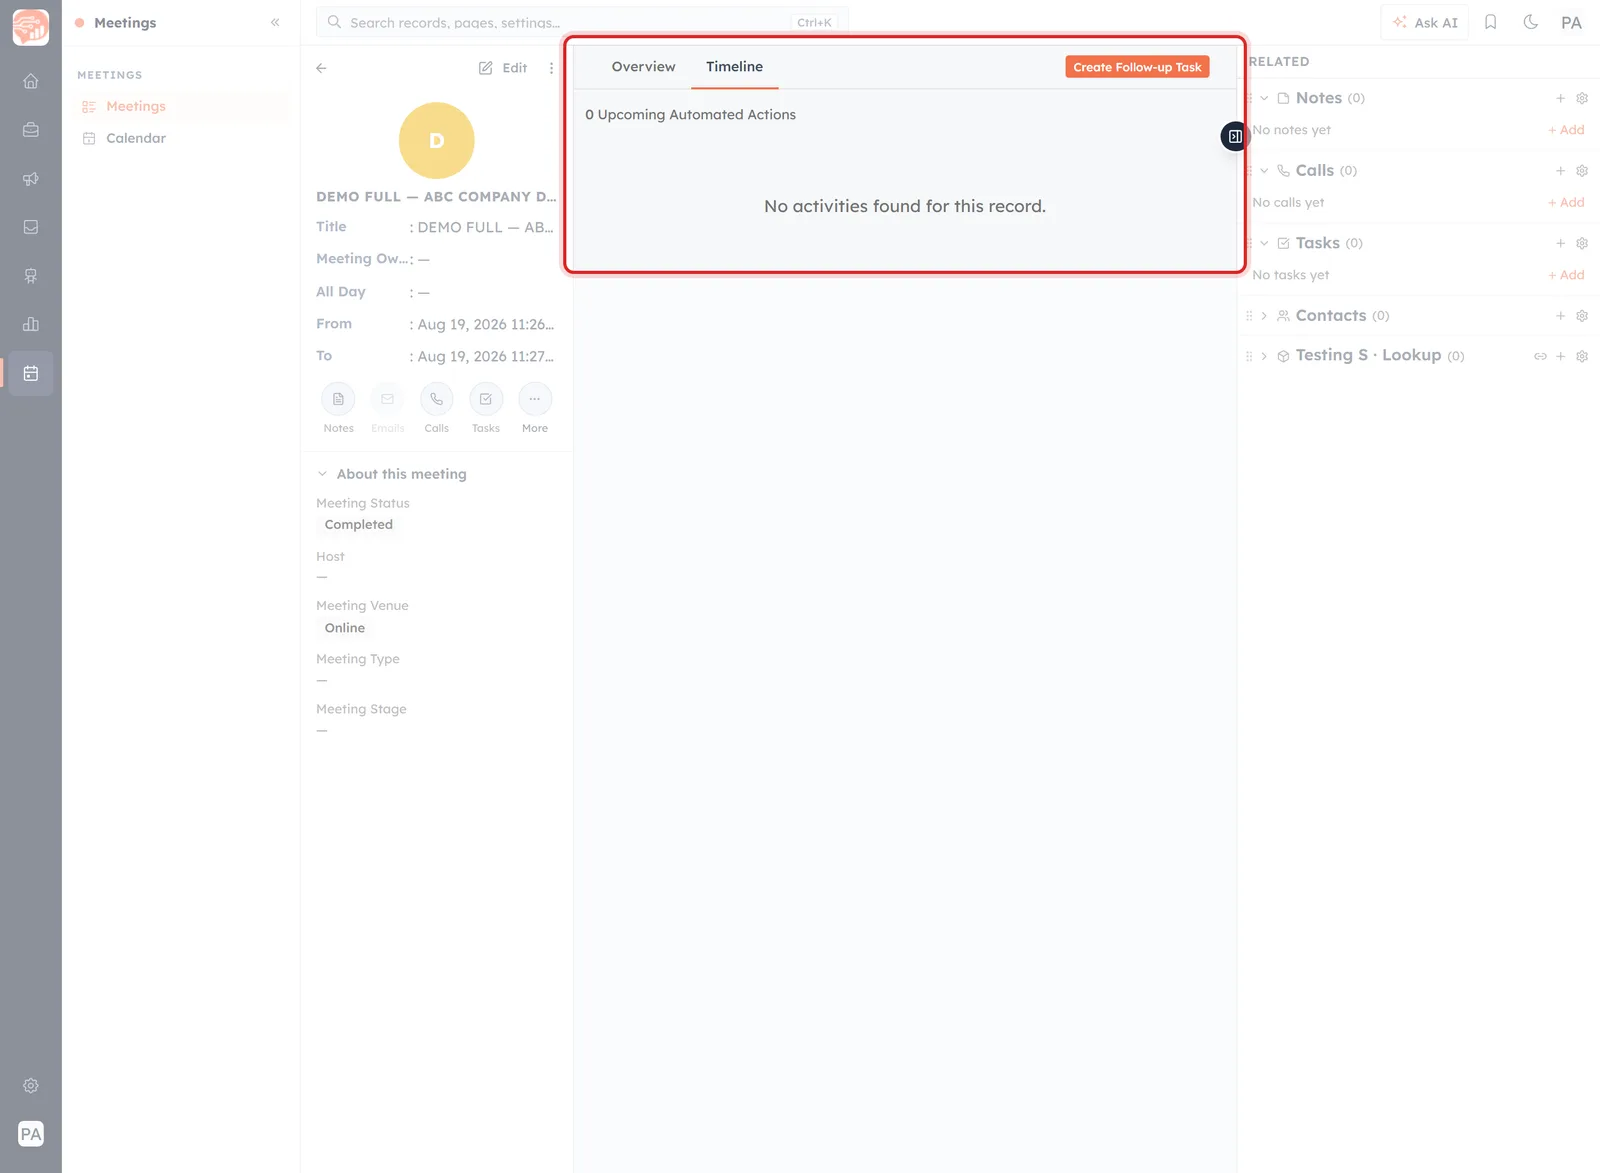Click the link icon in Testing S Lookup row
This screenshot has height=1173, width=1600.
coord(1540,356)
